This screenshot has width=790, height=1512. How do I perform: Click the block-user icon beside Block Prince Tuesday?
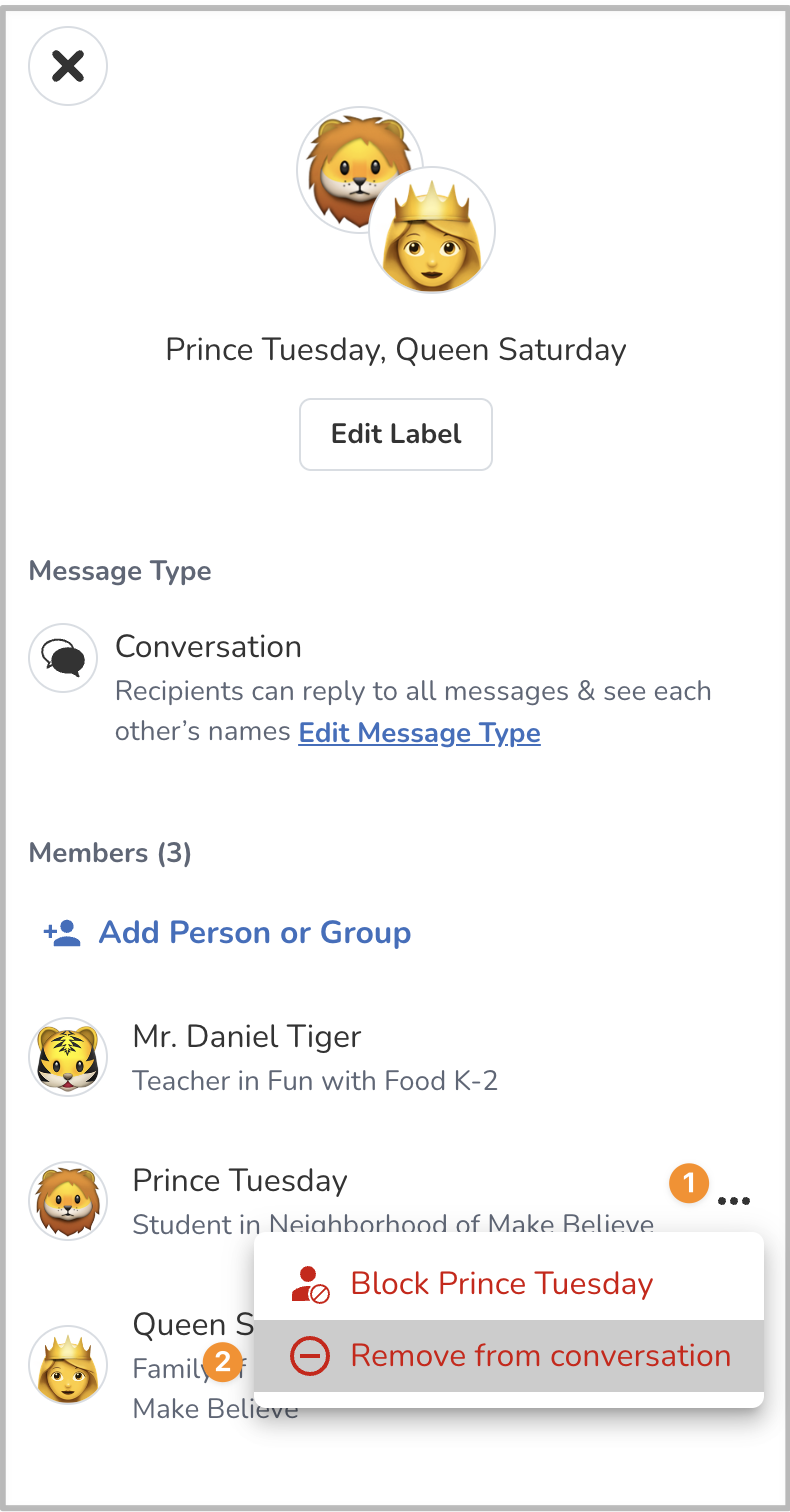308,1283
